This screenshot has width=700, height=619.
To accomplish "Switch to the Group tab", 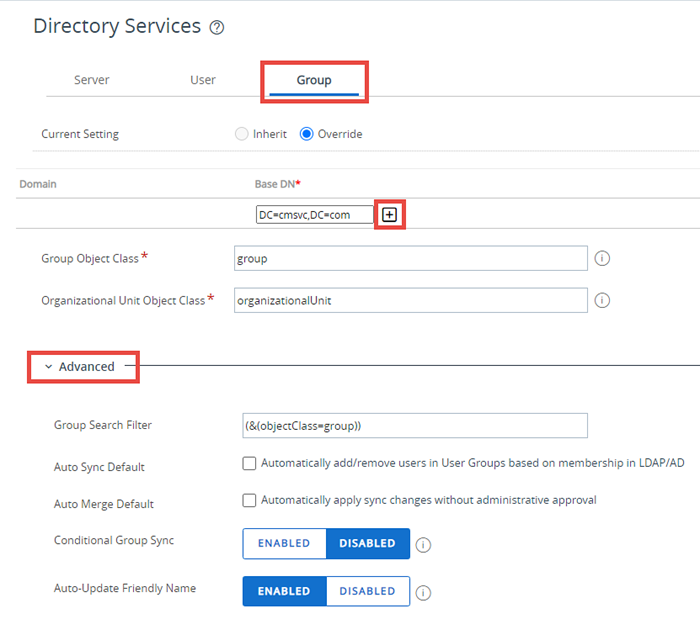I will (x=314, y=80).
